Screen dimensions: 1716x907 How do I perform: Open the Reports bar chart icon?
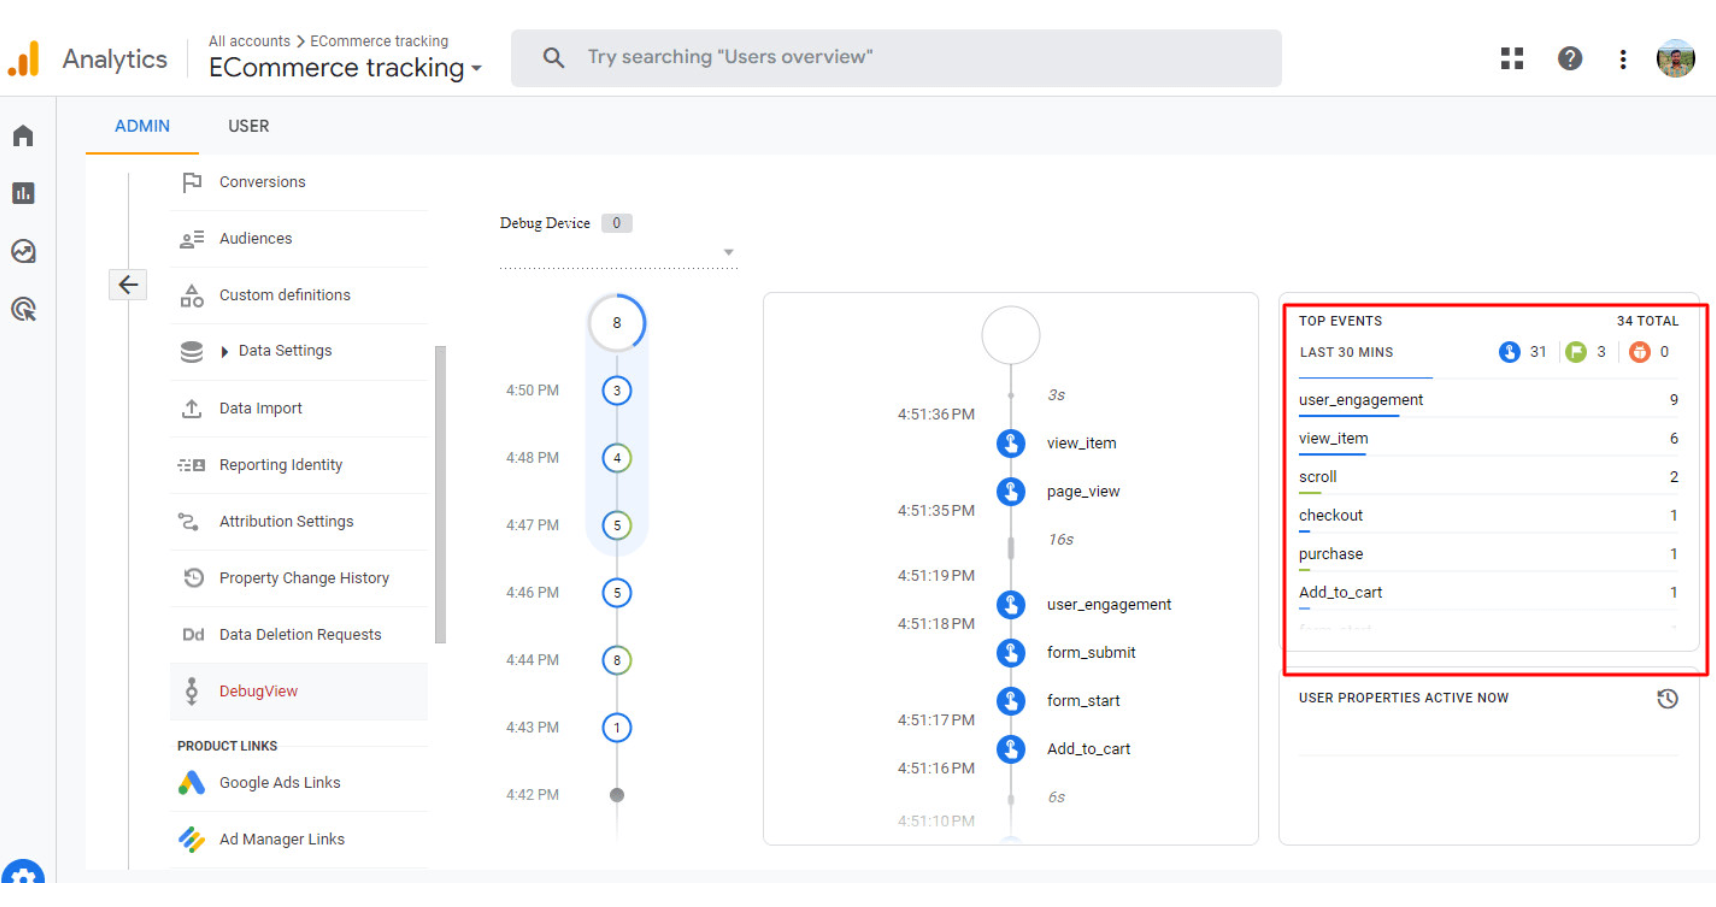click(23, 193)
